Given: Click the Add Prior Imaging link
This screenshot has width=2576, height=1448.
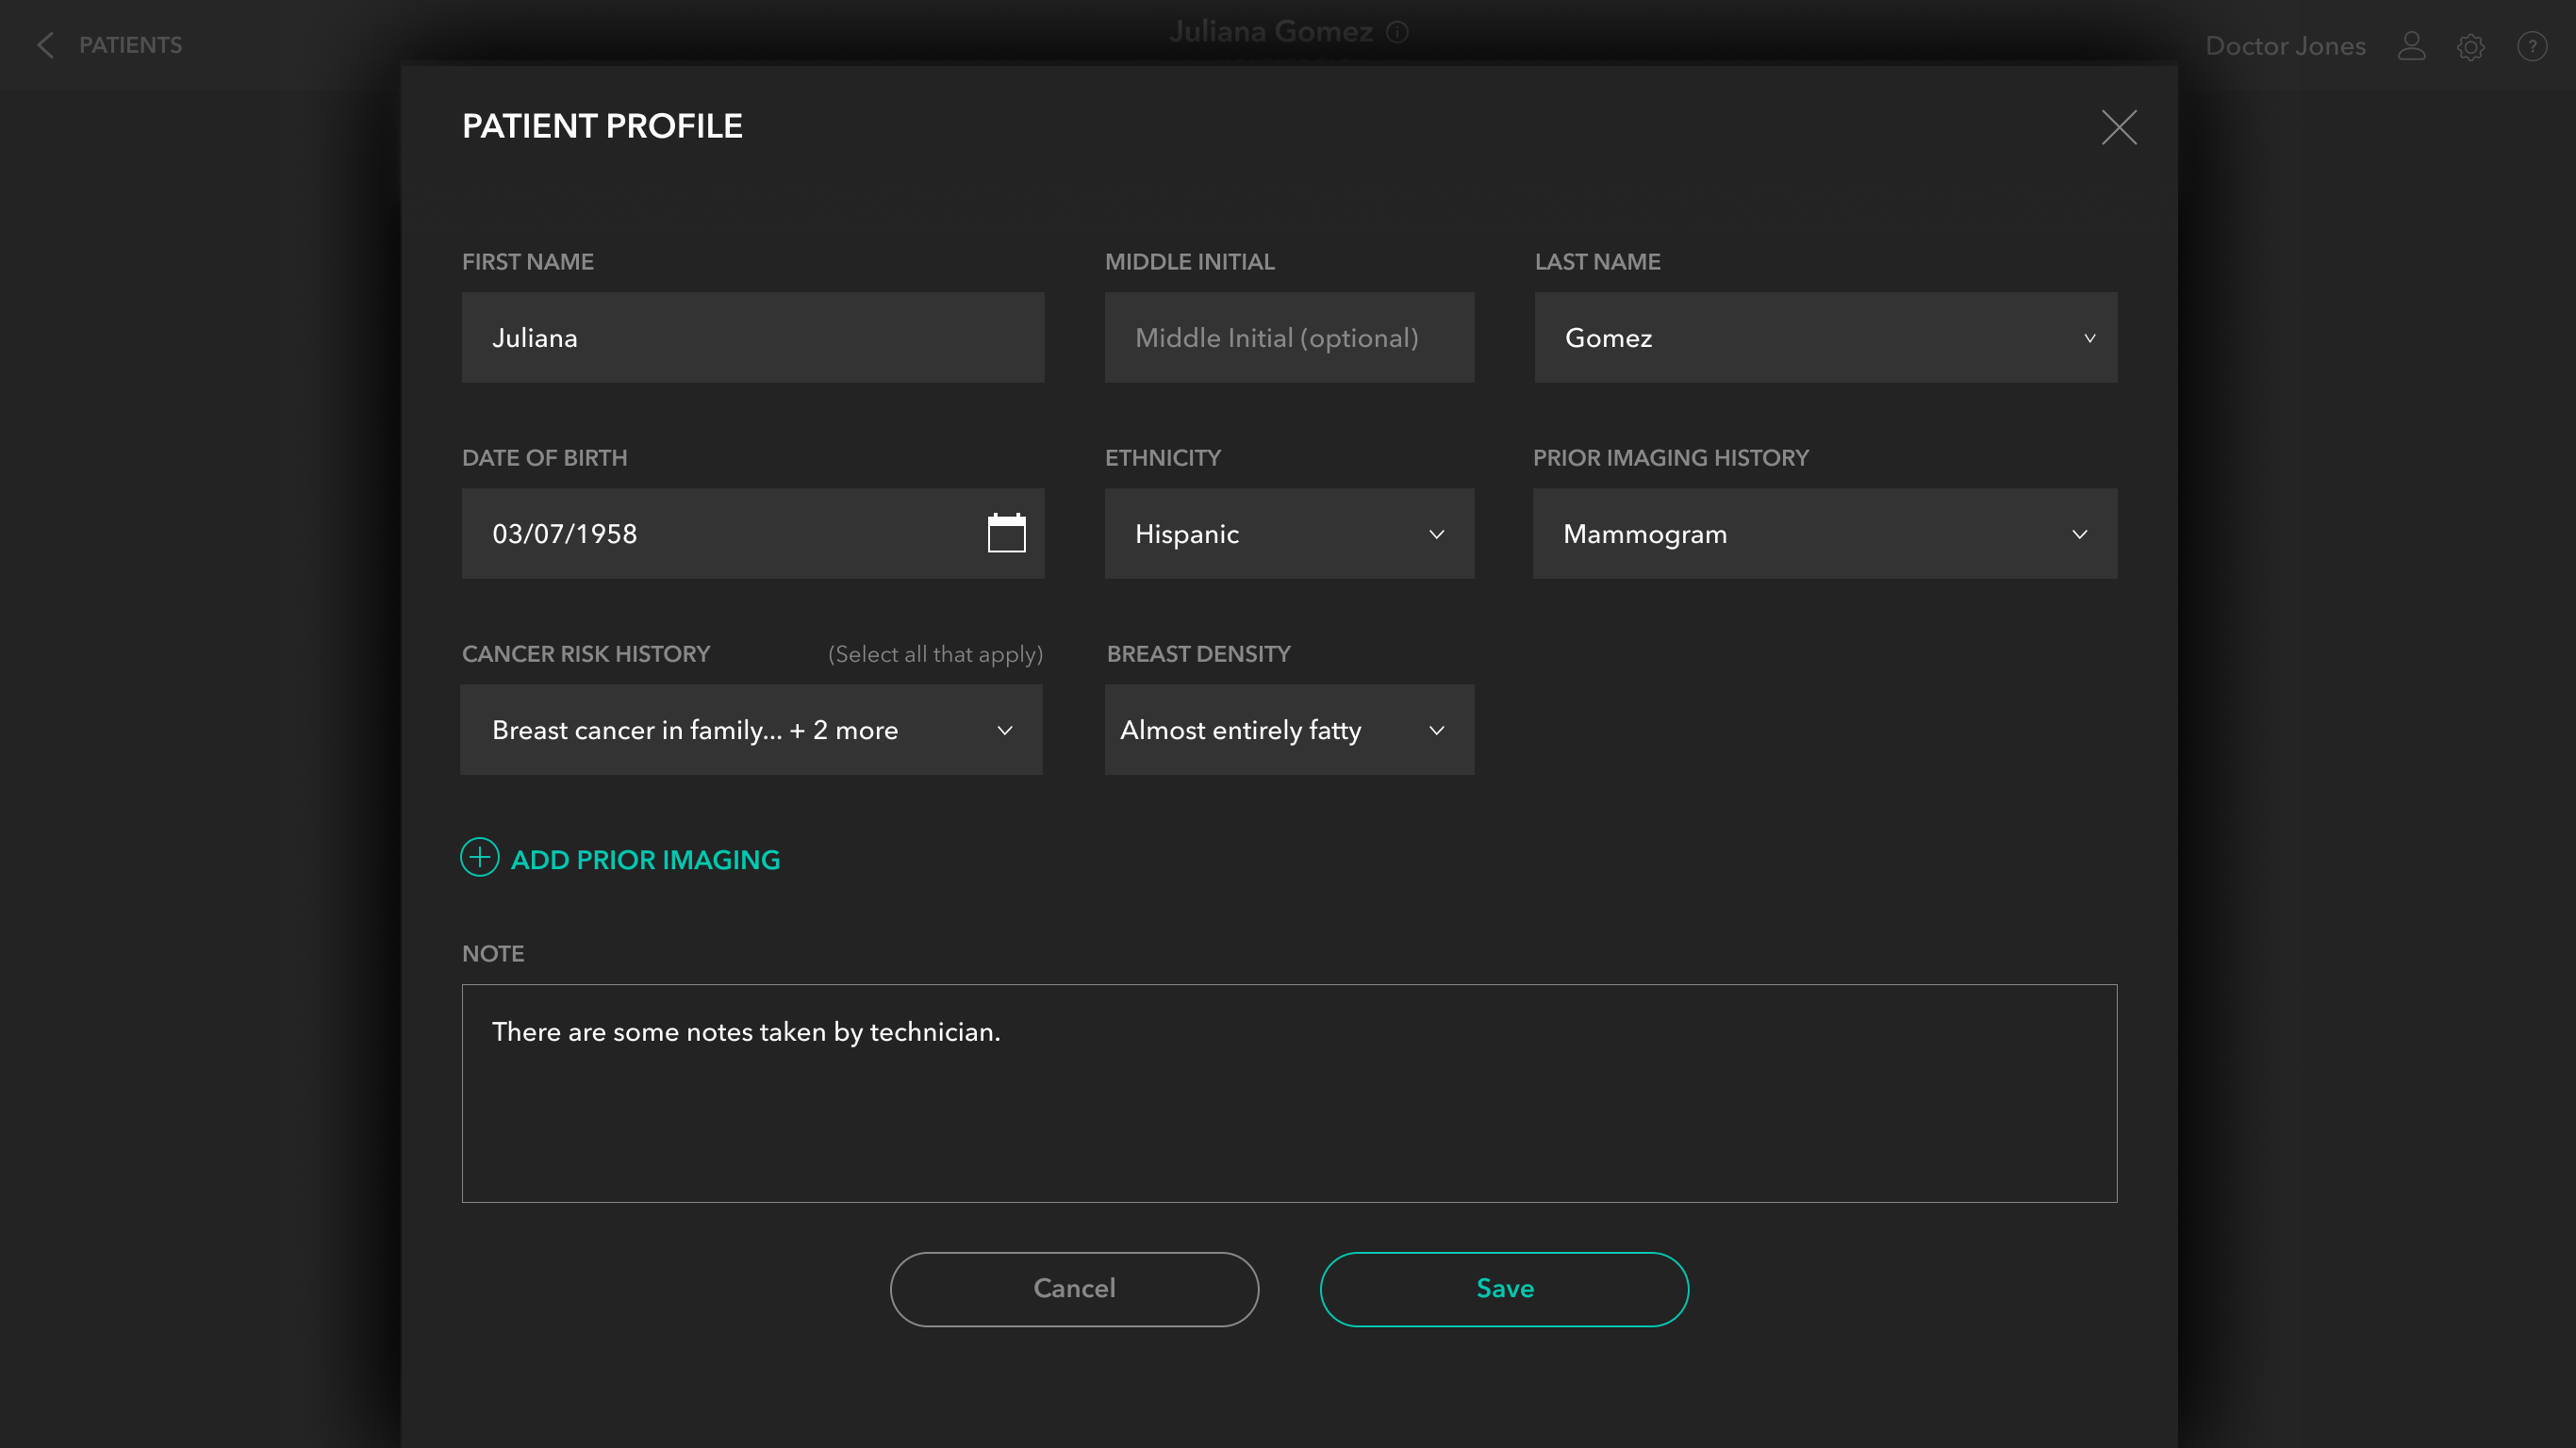Looking at the screenshot, I should tap(645, 860).
